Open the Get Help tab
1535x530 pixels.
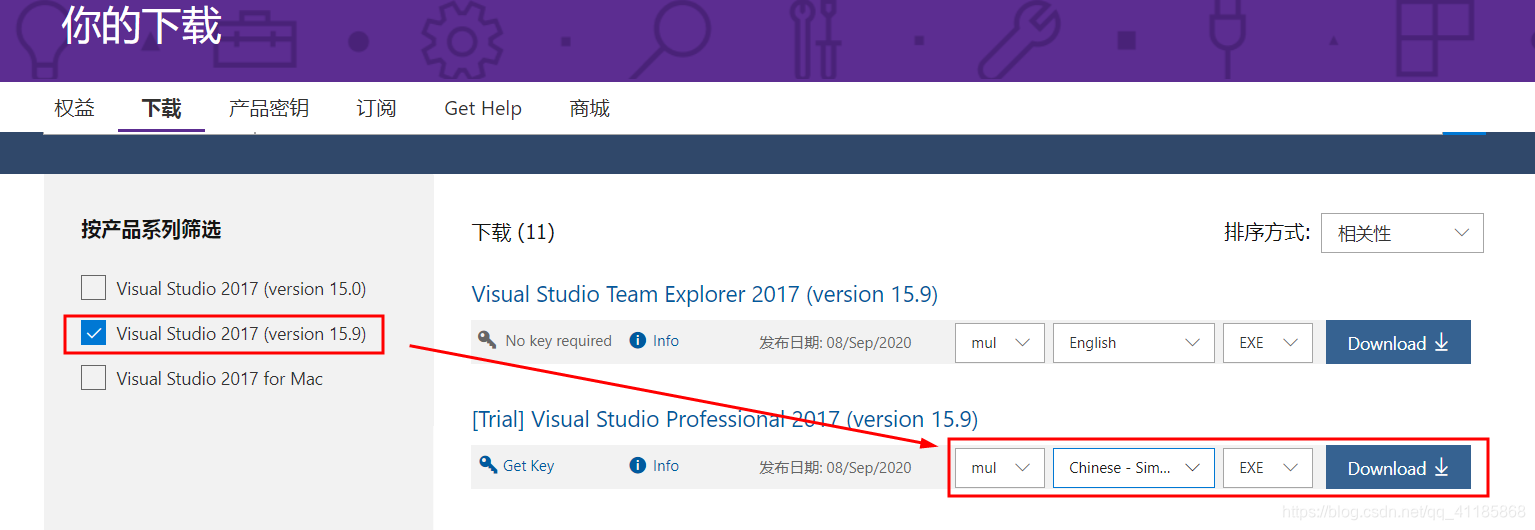click(x=483, y=108)
